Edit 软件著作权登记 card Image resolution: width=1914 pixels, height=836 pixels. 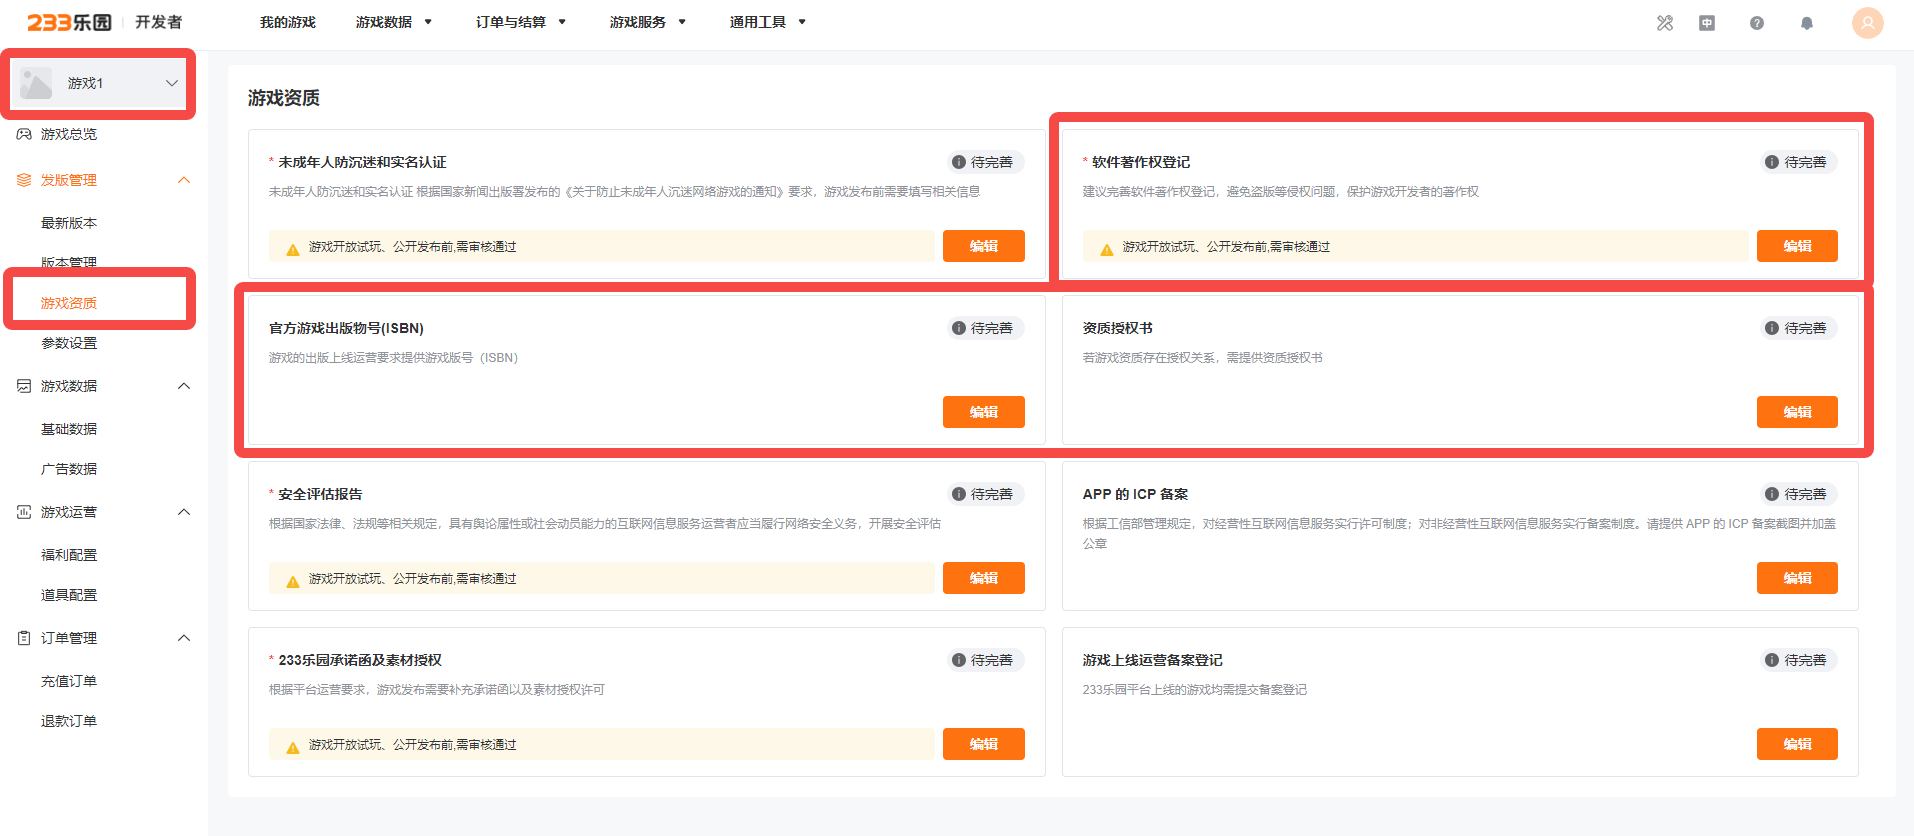[x=1797, y=246]
